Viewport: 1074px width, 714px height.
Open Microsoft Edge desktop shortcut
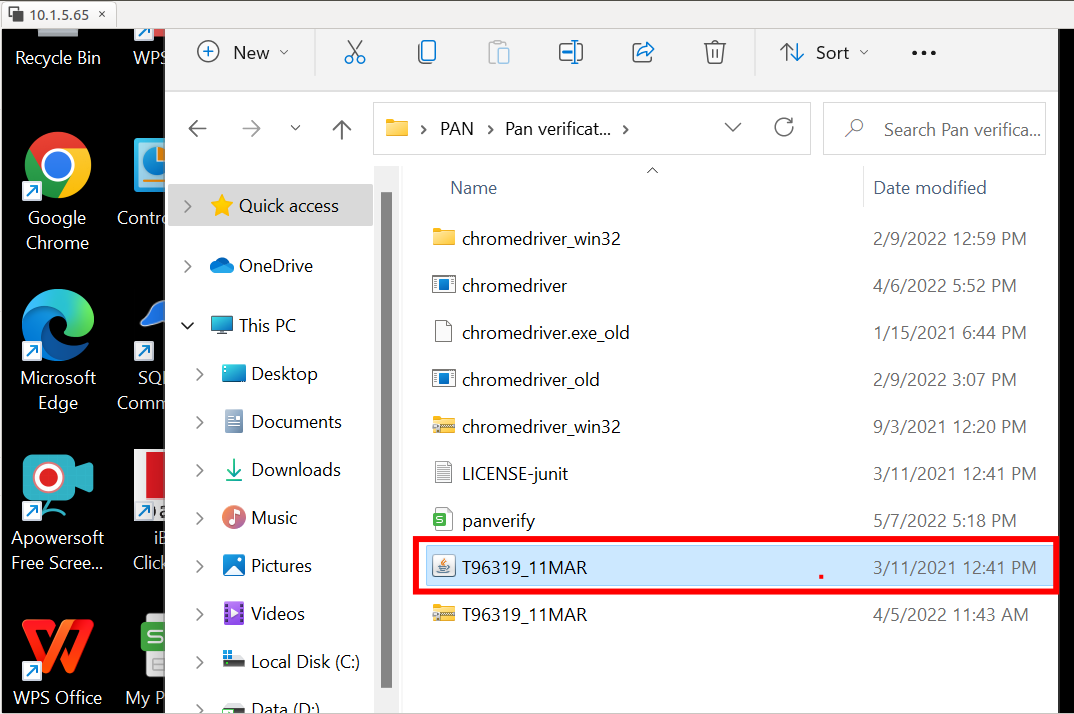coord(58,351)
